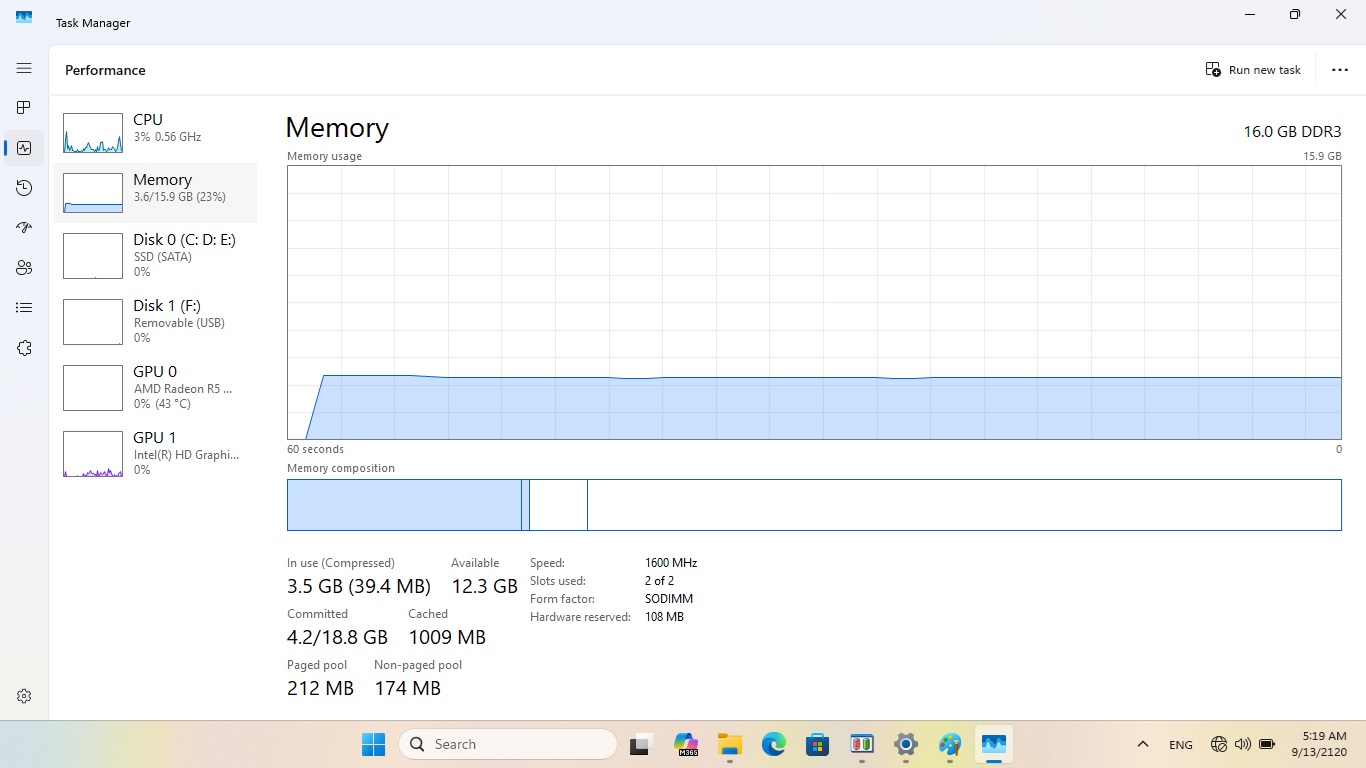Select the Performance icon in sidebar
This screenshot has width=1366, height=768.
tap(24, 148)
